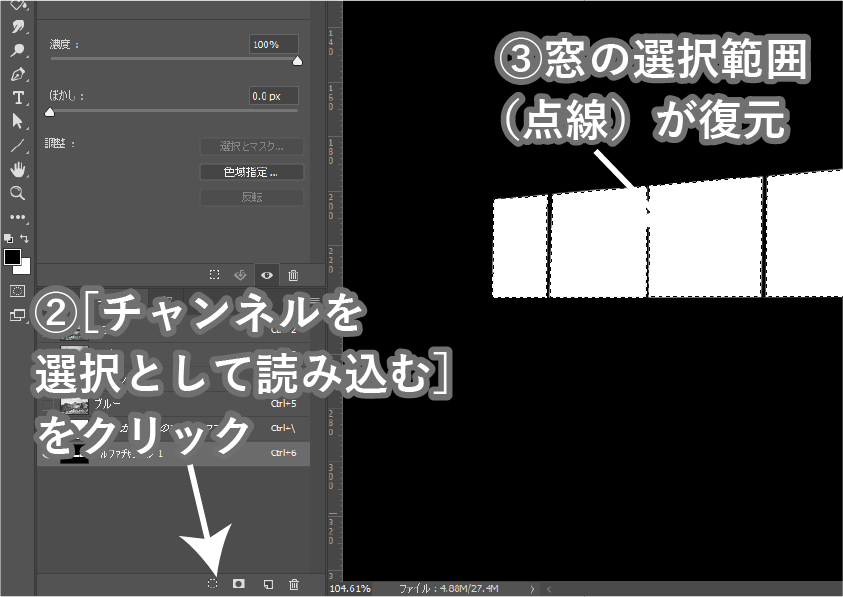Click the 反転 button

252,197
